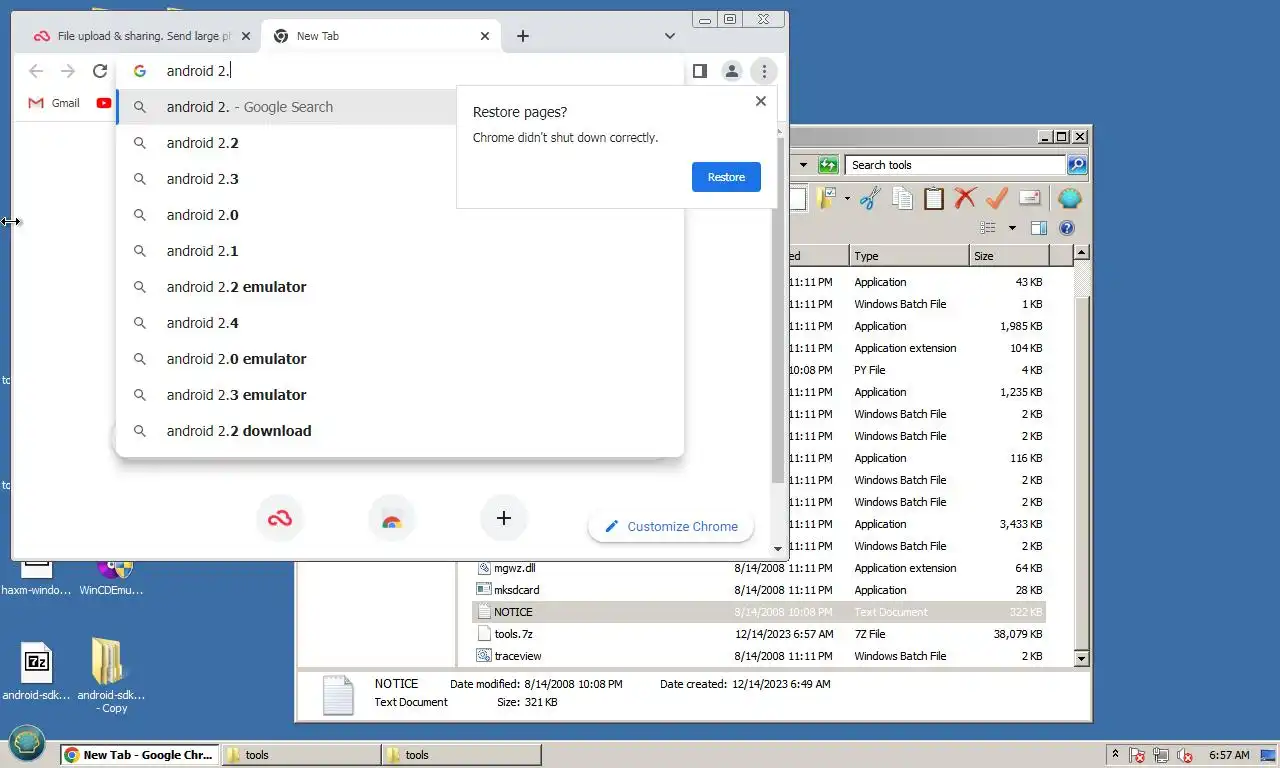Image resolution: width=1280 pixels, height=768 pixels.
Task: Click the Explorer change view icon
Action: 989,228
